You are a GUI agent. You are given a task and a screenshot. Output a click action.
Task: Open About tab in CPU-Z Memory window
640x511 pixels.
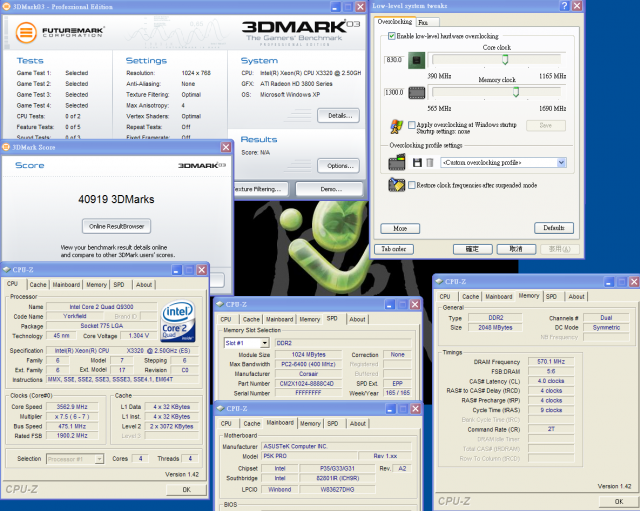(576, 296)
